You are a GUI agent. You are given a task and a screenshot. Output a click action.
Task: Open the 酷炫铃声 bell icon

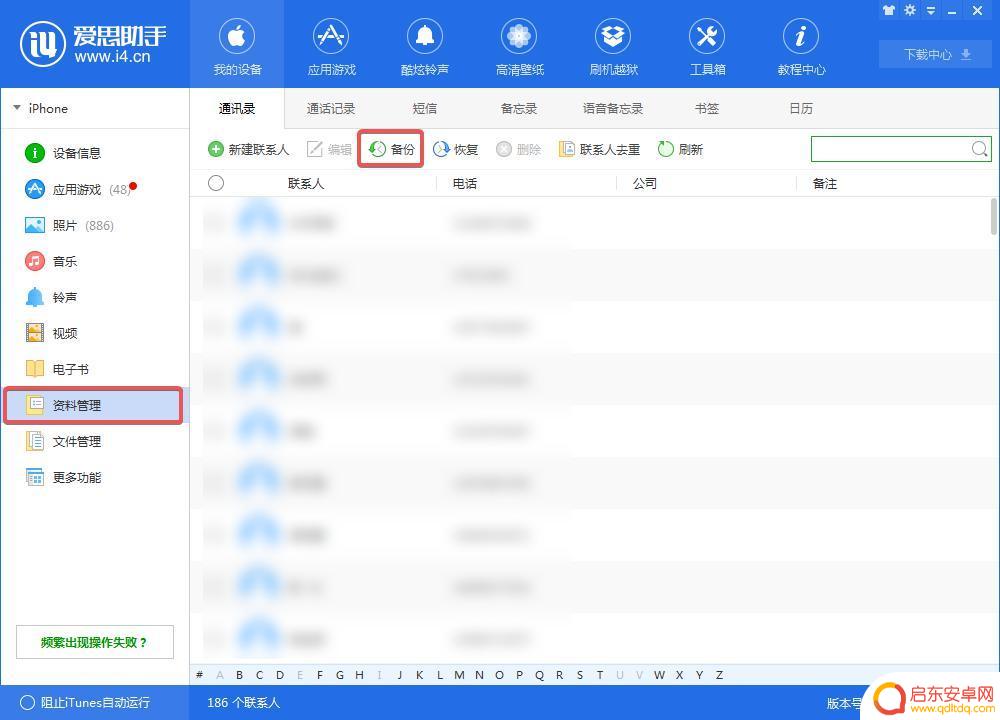(x=425, y=36)
